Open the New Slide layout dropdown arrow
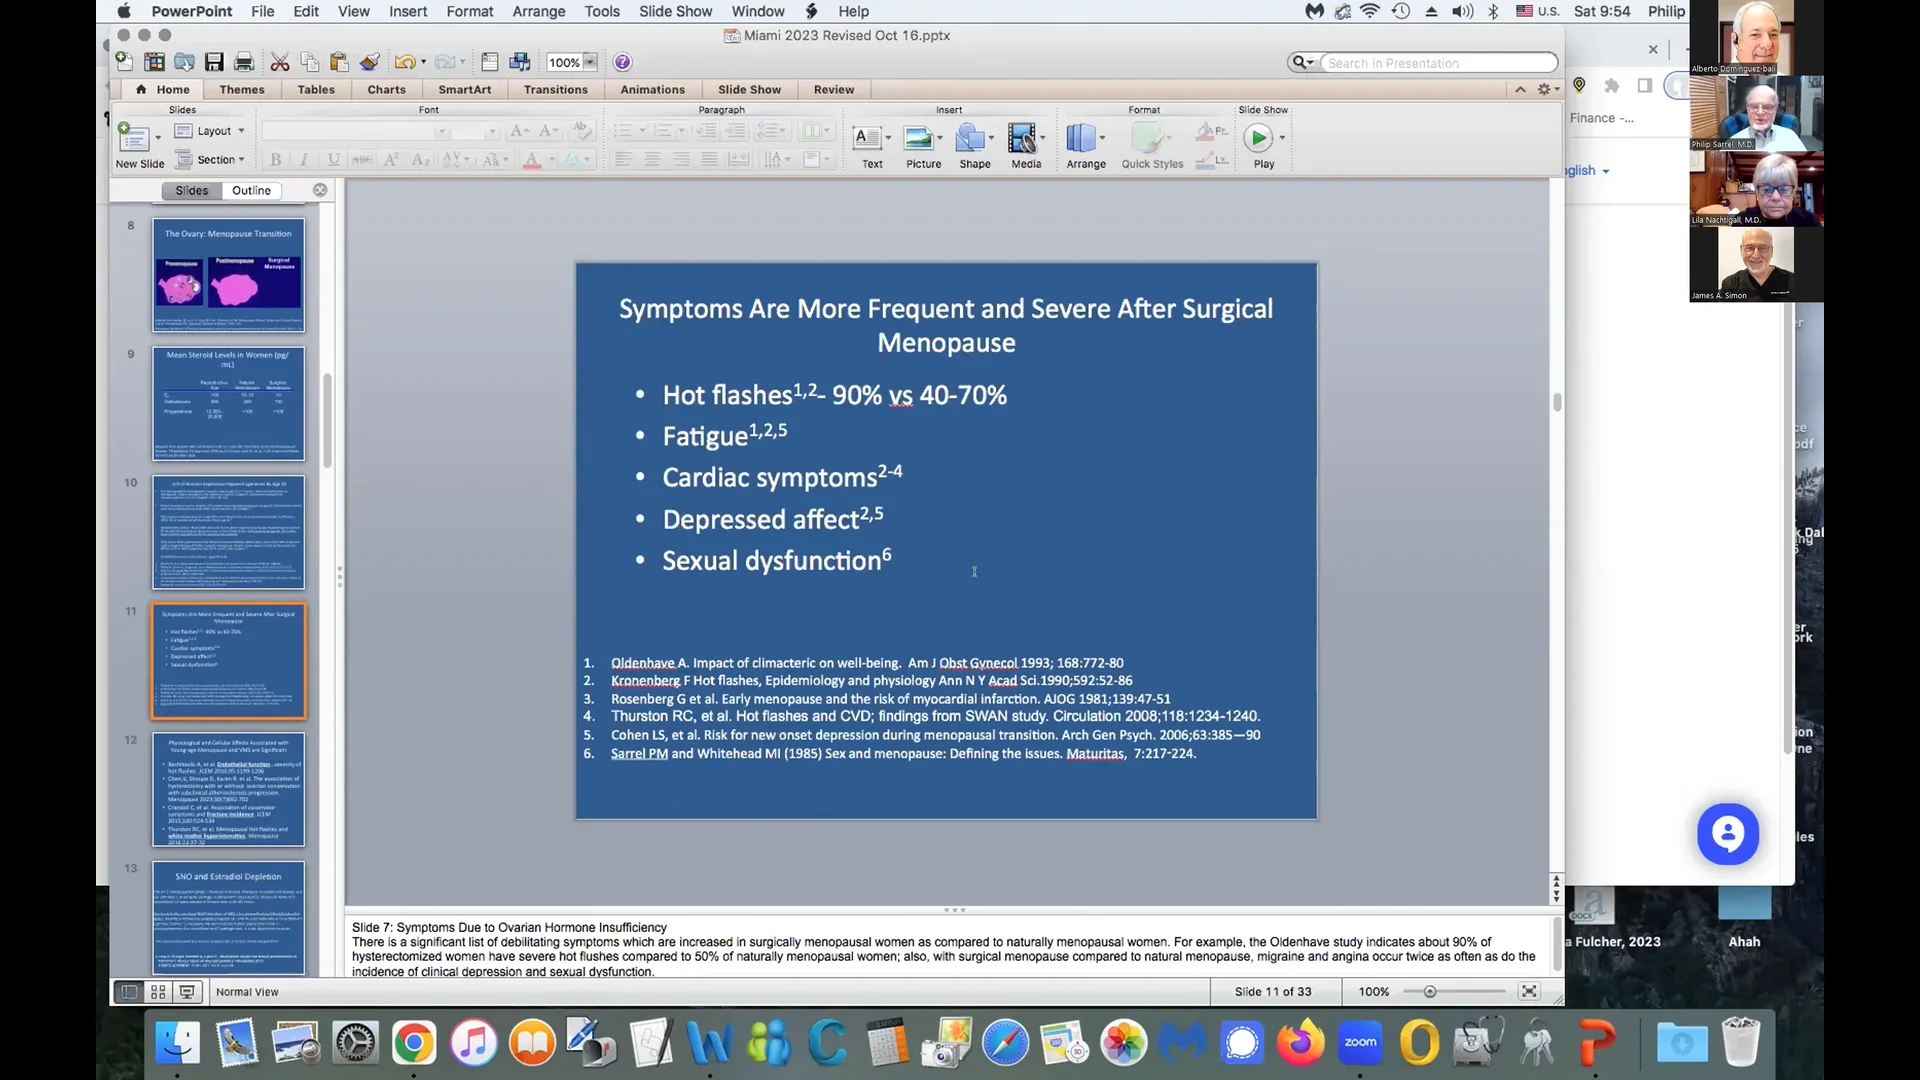Image resolution: width=1920 pixels, height=1080 pixels. (157, 138)
